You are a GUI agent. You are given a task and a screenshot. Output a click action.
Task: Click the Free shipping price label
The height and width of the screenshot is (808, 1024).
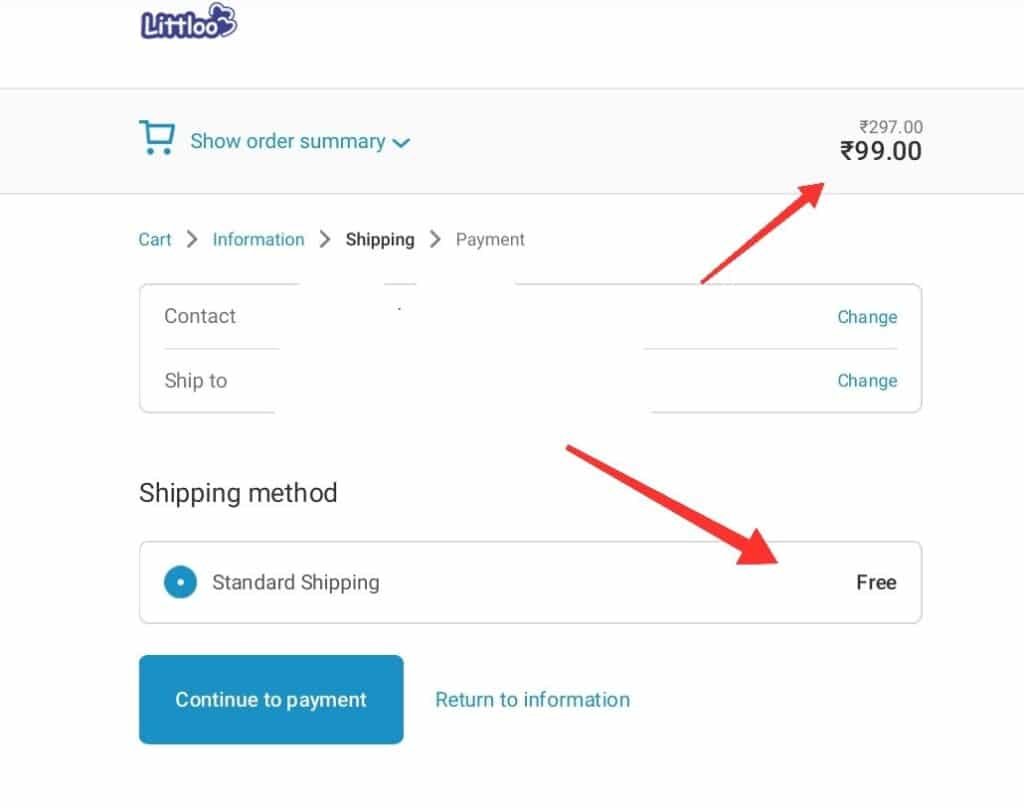(x=876, y=582)
